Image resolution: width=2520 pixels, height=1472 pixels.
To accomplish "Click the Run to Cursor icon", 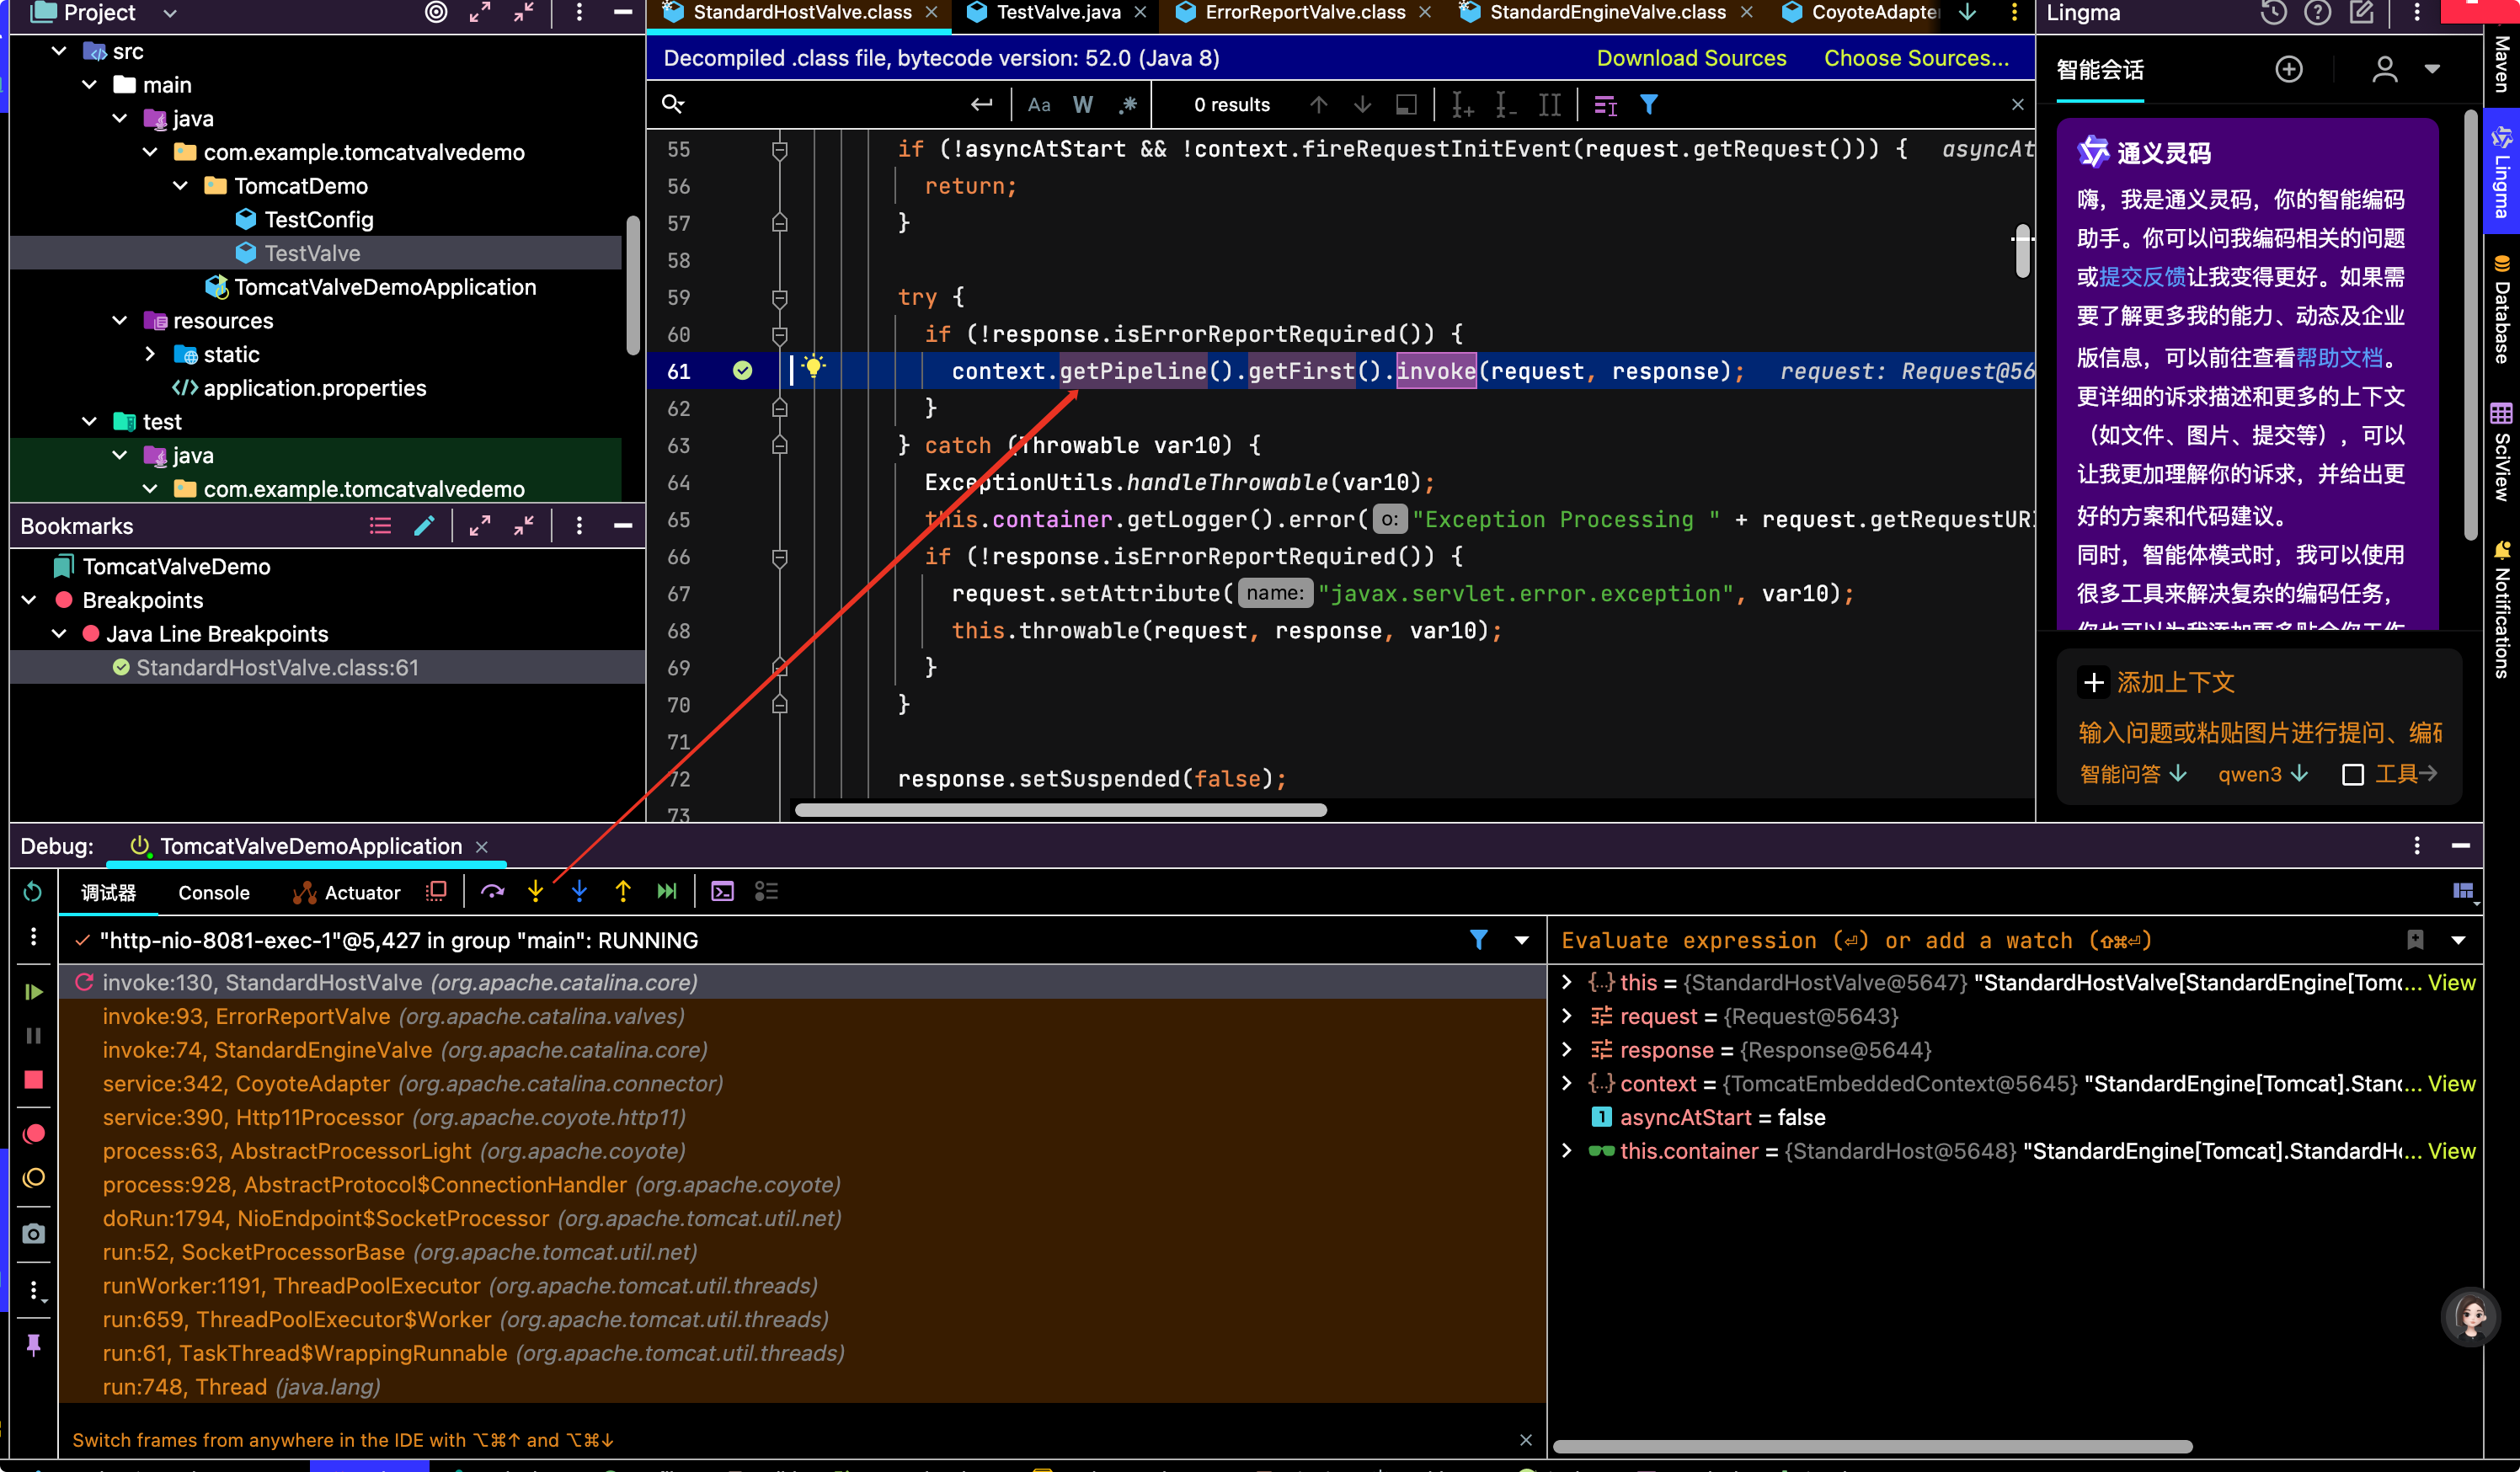I will point(667,892).
